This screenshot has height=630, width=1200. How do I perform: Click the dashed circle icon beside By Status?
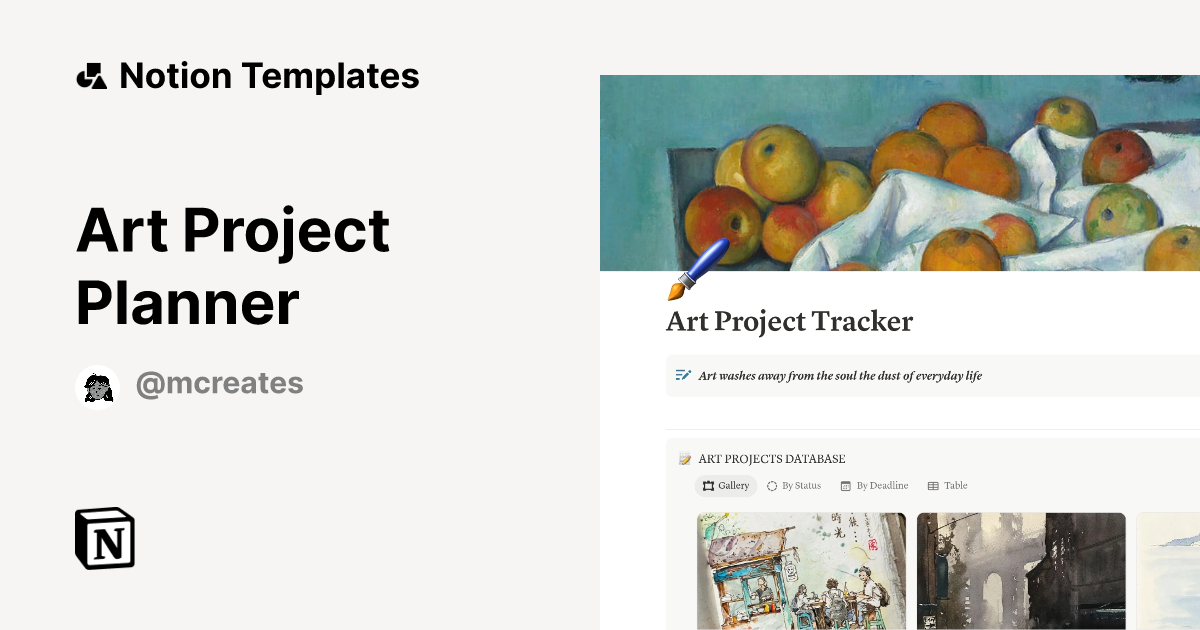point(771,486)
